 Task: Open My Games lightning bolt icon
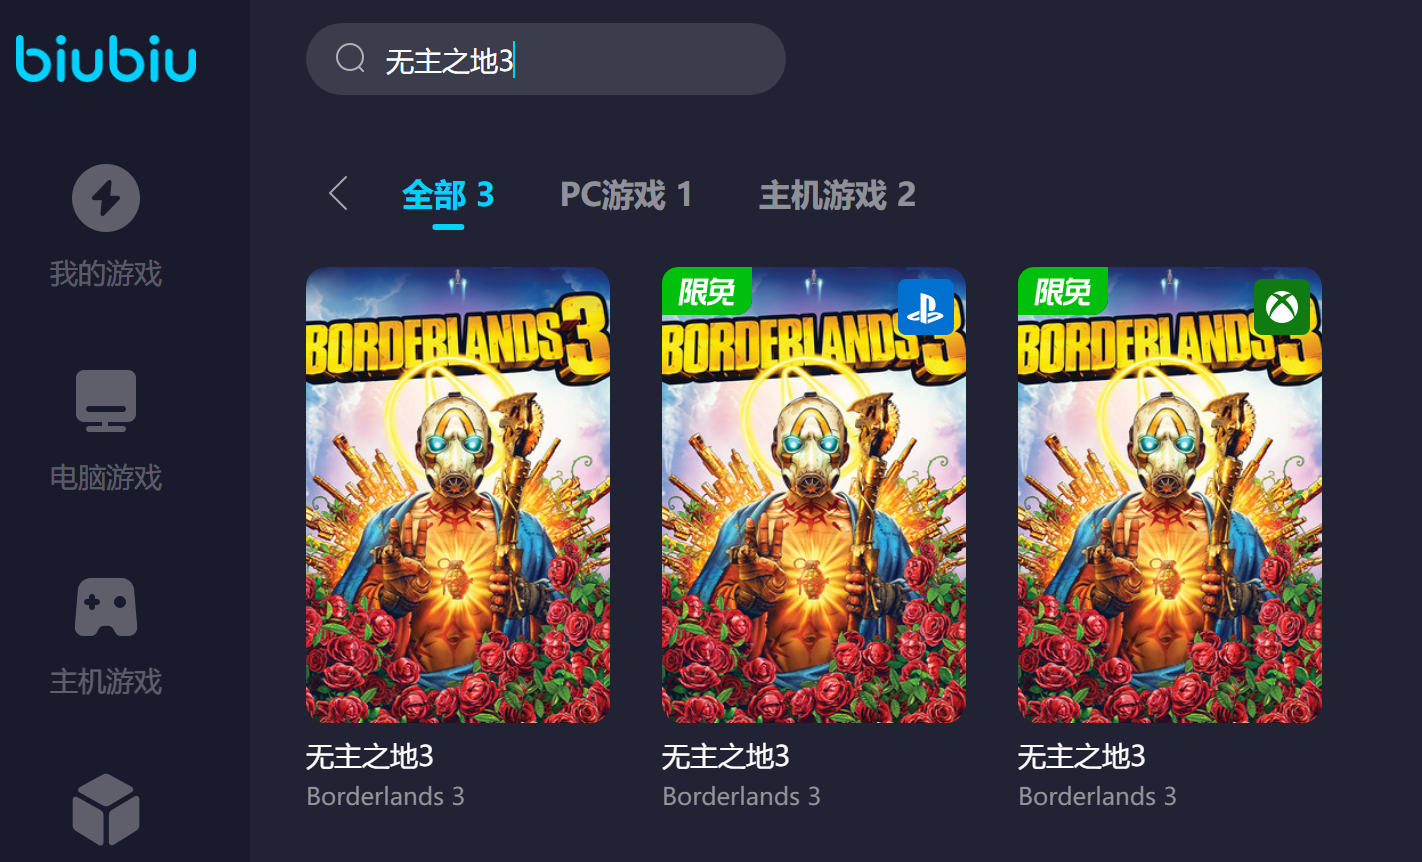point(106,198)
